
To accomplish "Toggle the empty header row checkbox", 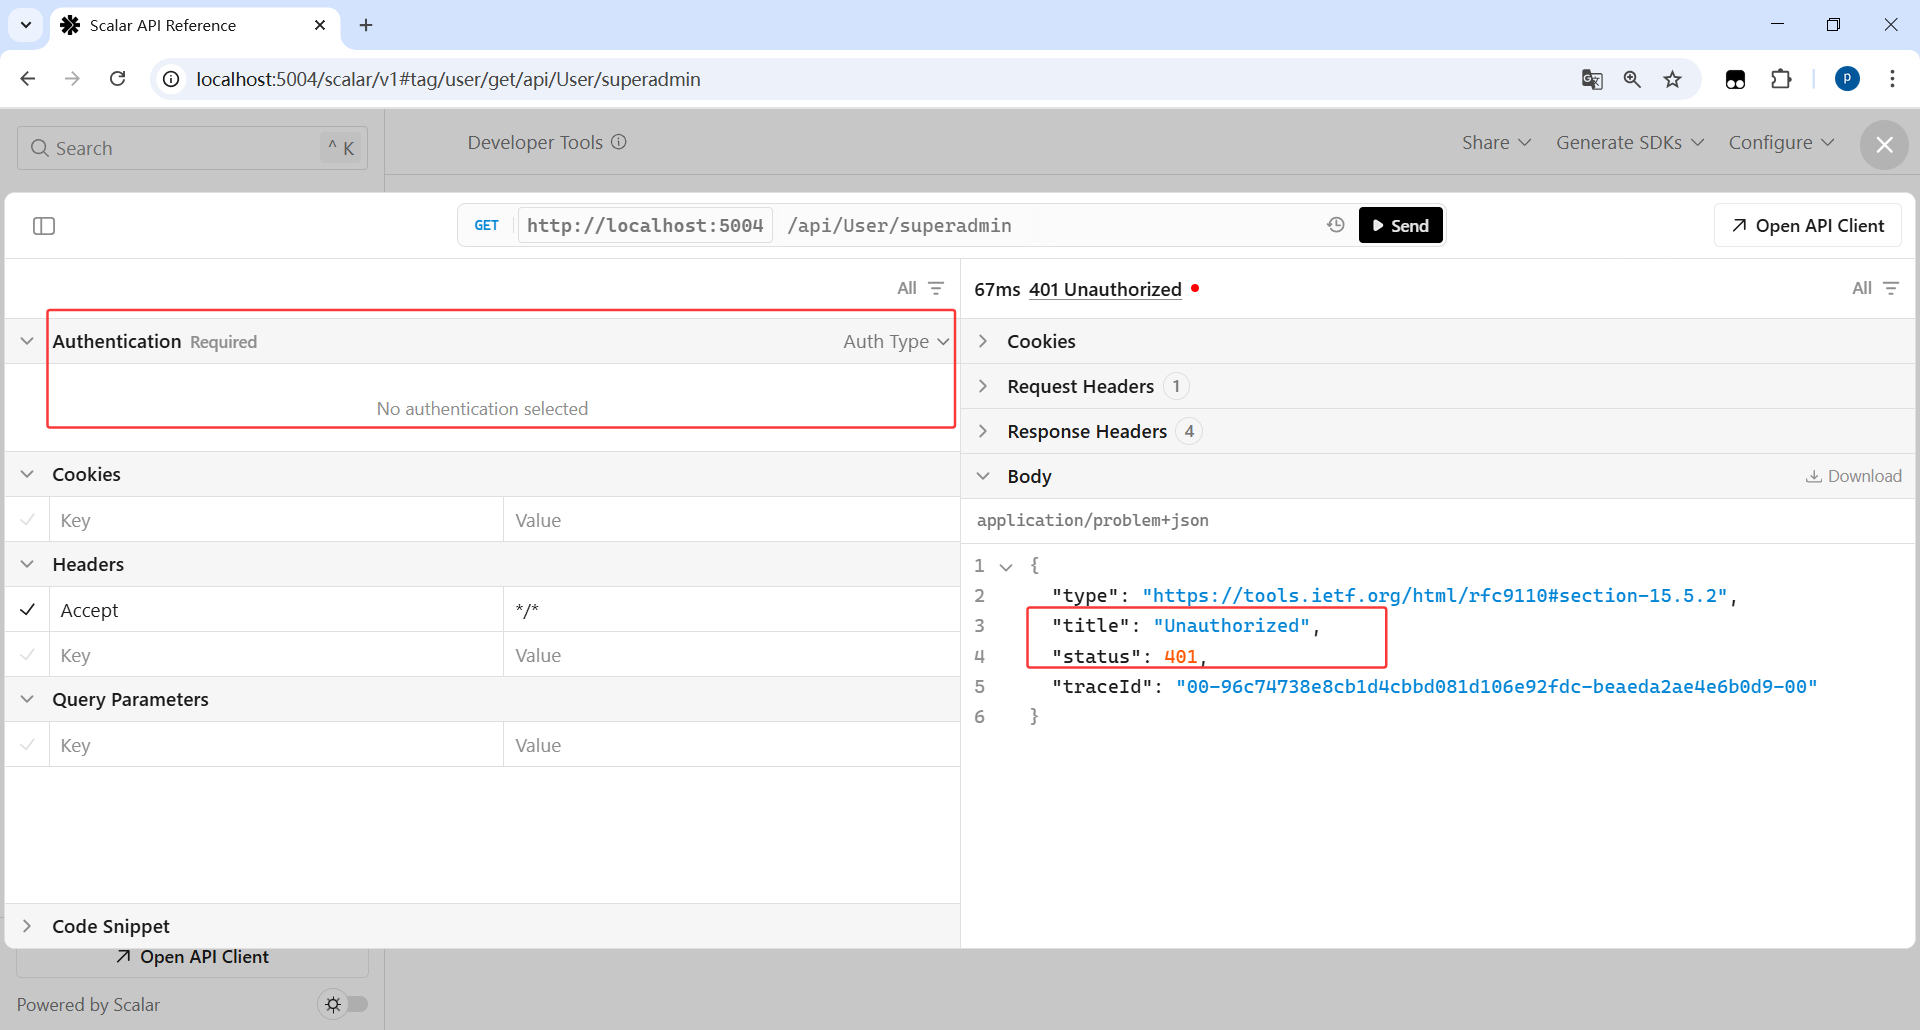I will tap(28, 654).
